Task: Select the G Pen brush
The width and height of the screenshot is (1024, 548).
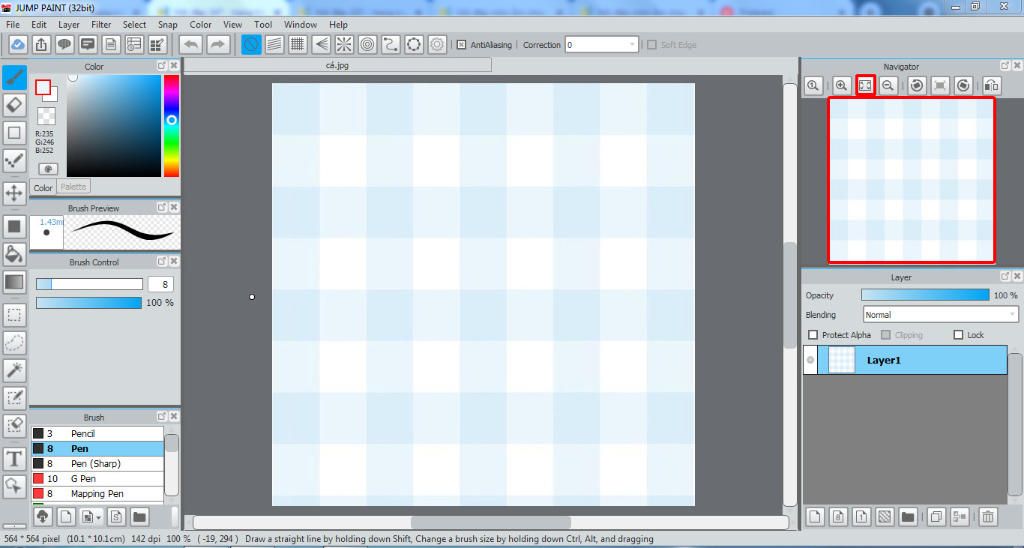Action: [97, 479]
